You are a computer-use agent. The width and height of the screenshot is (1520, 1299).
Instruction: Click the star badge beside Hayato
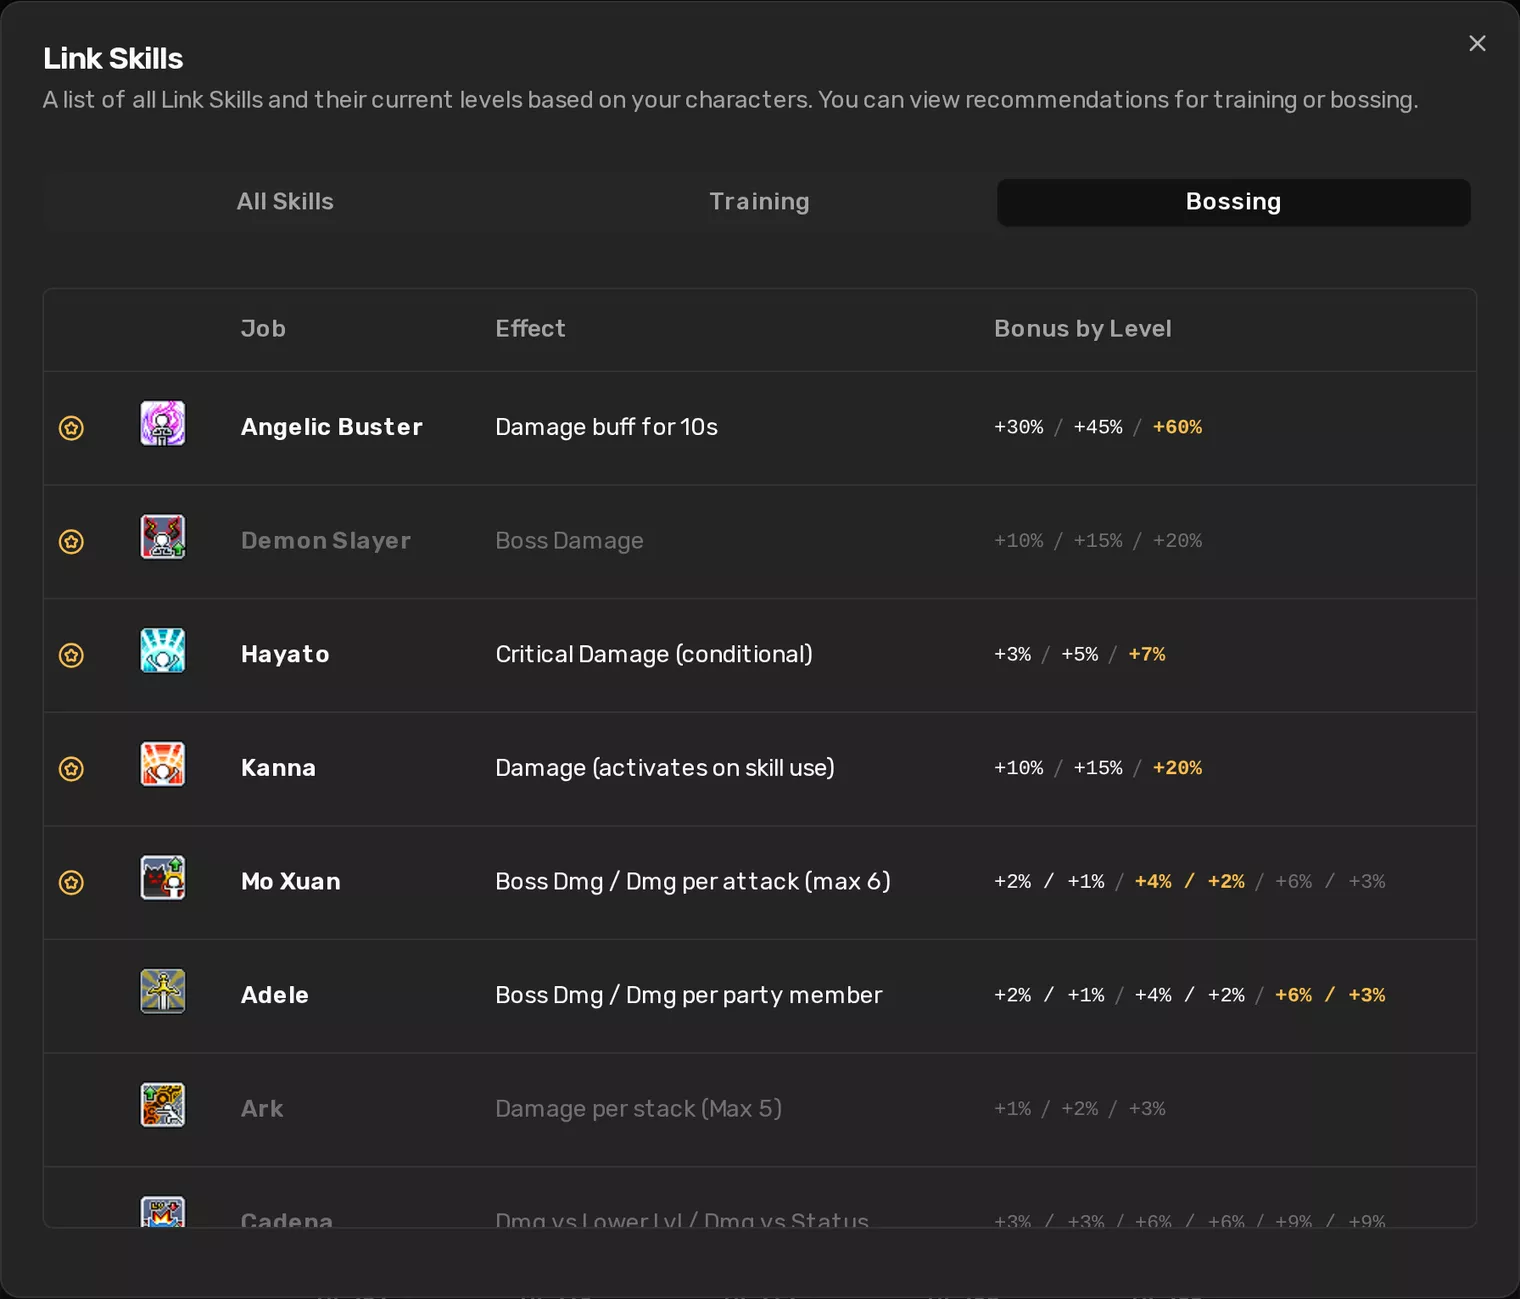pos(71,655)
